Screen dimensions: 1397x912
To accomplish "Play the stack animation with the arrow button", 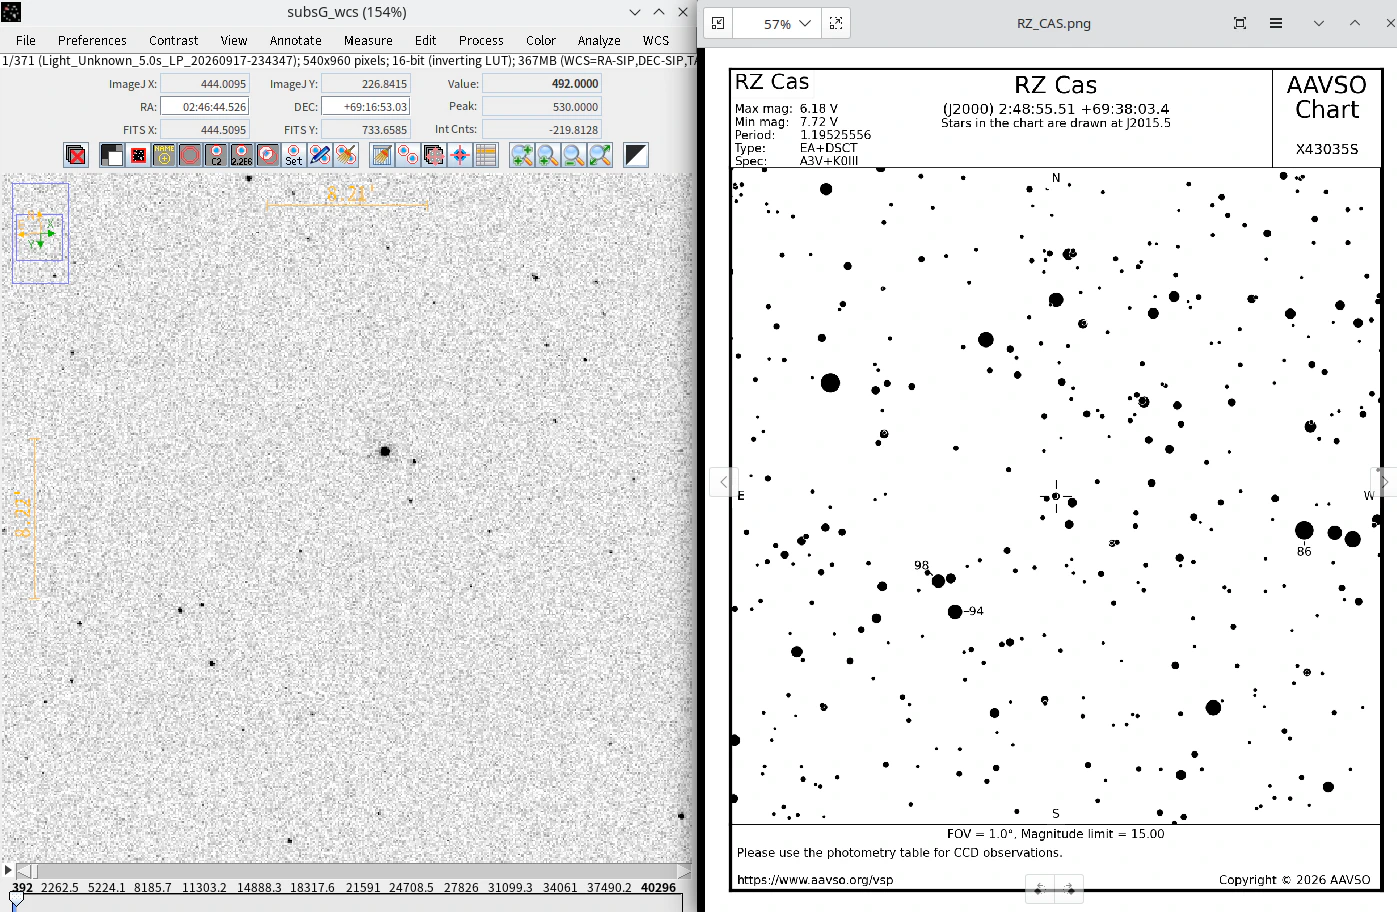I will pos(8,870).
